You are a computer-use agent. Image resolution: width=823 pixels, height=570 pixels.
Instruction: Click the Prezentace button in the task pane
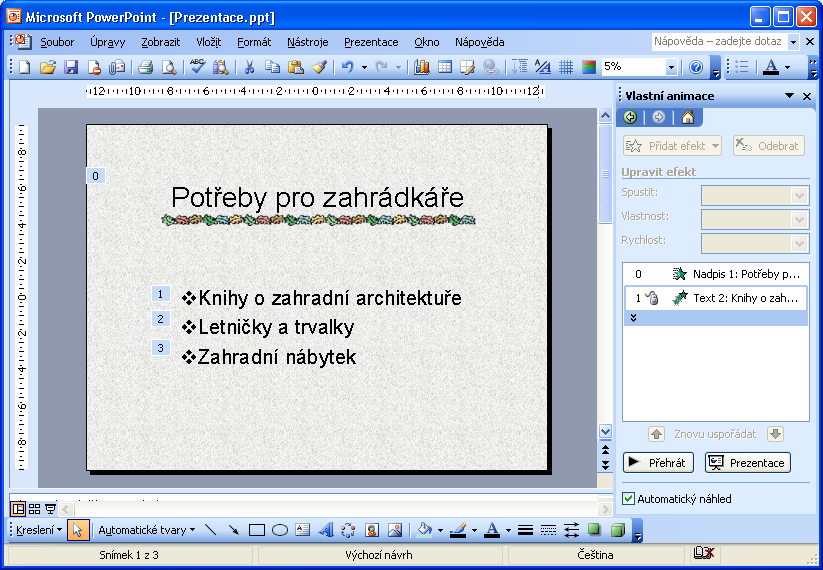tap(747, 462)
